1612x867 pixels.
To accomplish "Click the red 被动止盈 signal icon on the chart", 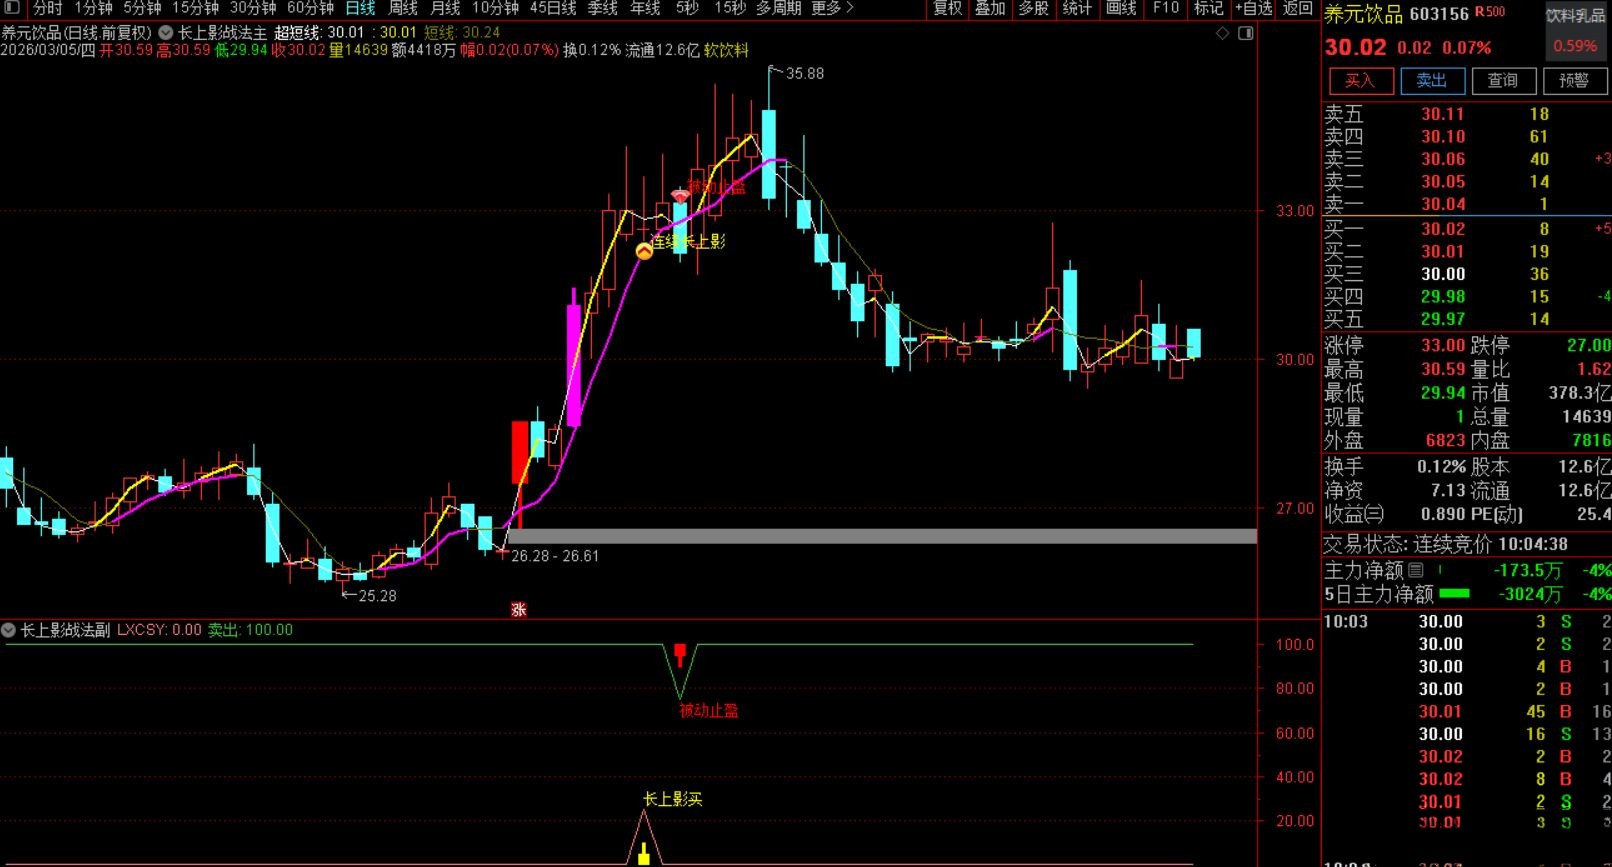I will [680, 195].
